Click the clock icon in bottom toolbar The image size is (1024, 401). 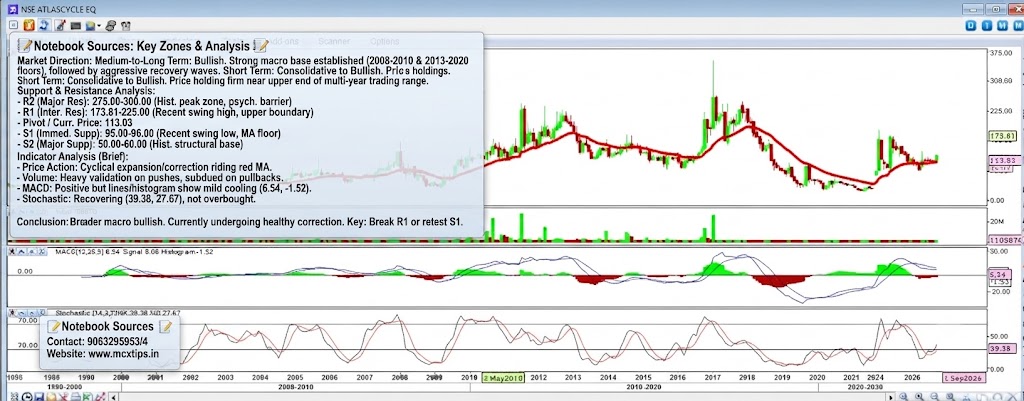[27, 397]
